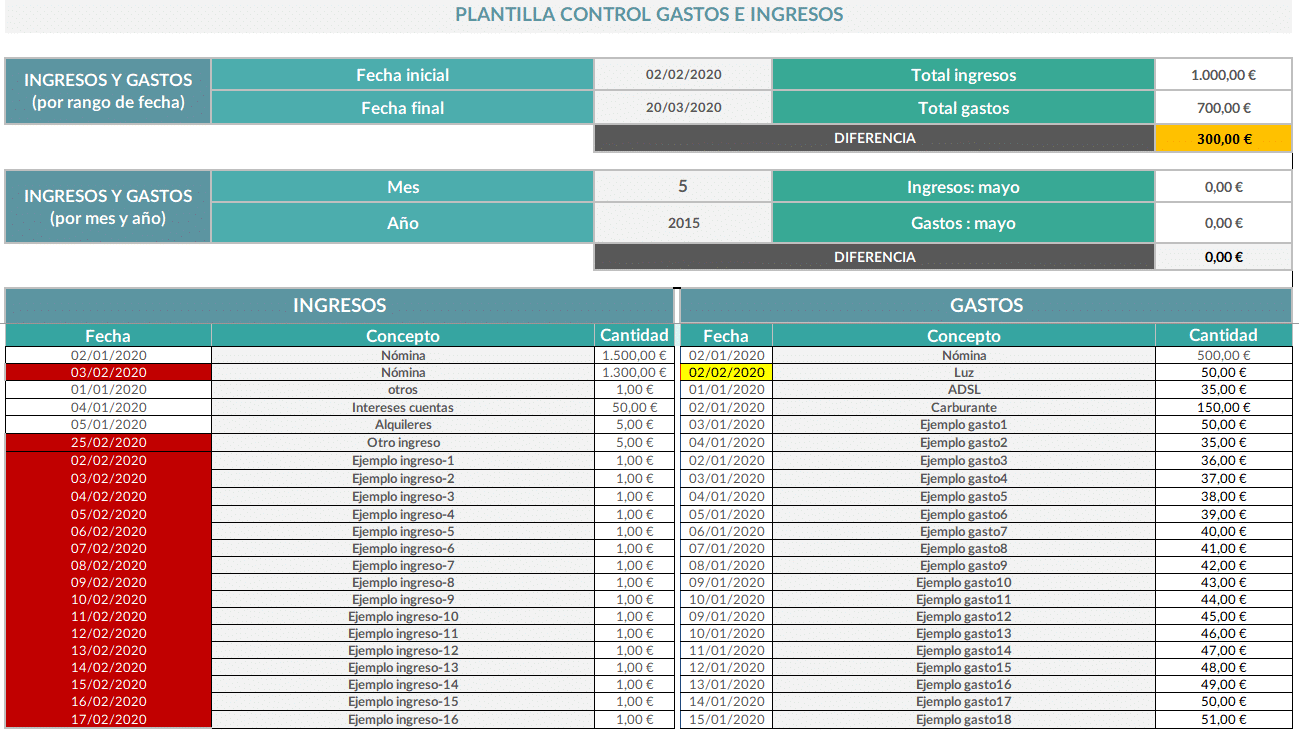Select the Año cell containing 2015
Screen dimensions: 1299x731
pos(683,222)
